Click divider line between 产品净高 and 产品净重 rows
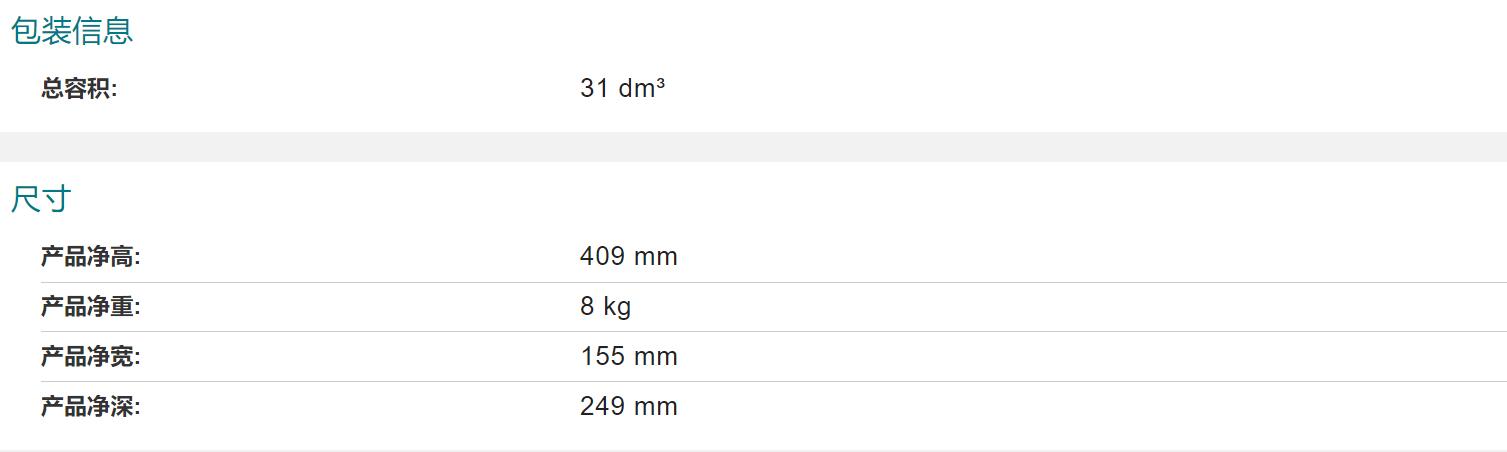 tap(774, 282)
